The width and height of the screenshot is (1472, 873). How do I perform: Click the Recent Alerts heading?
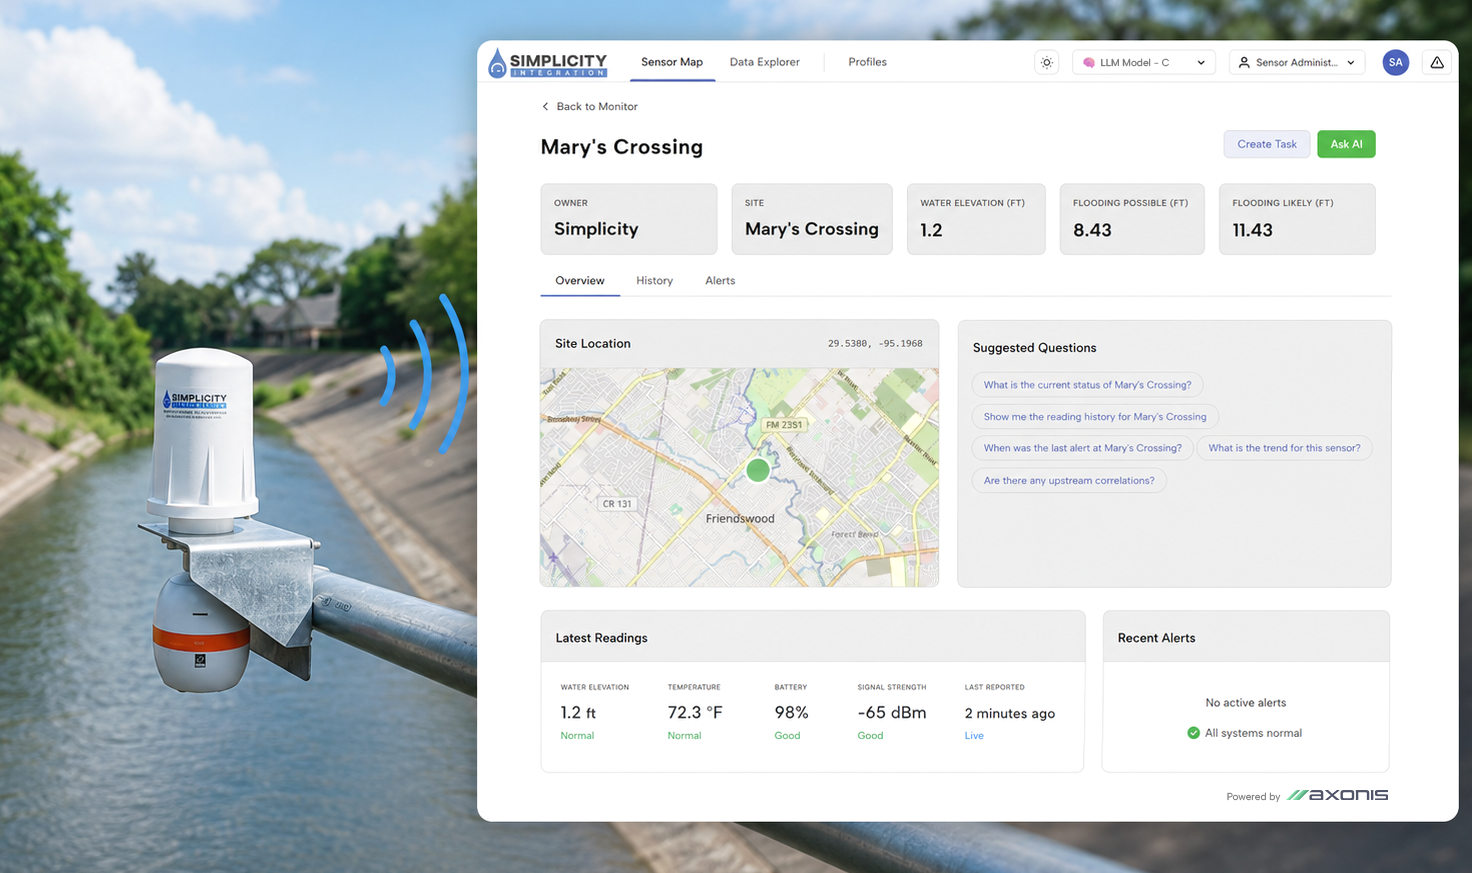click(1157, 638)
